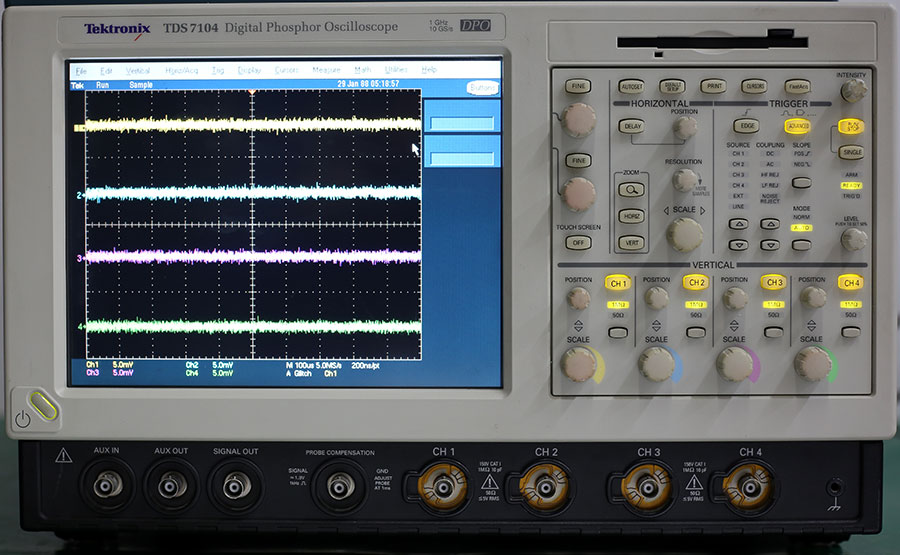The image size is (900, 555).
Task: Click the trigger SOURCE up arrow
Action: (738, 224)
